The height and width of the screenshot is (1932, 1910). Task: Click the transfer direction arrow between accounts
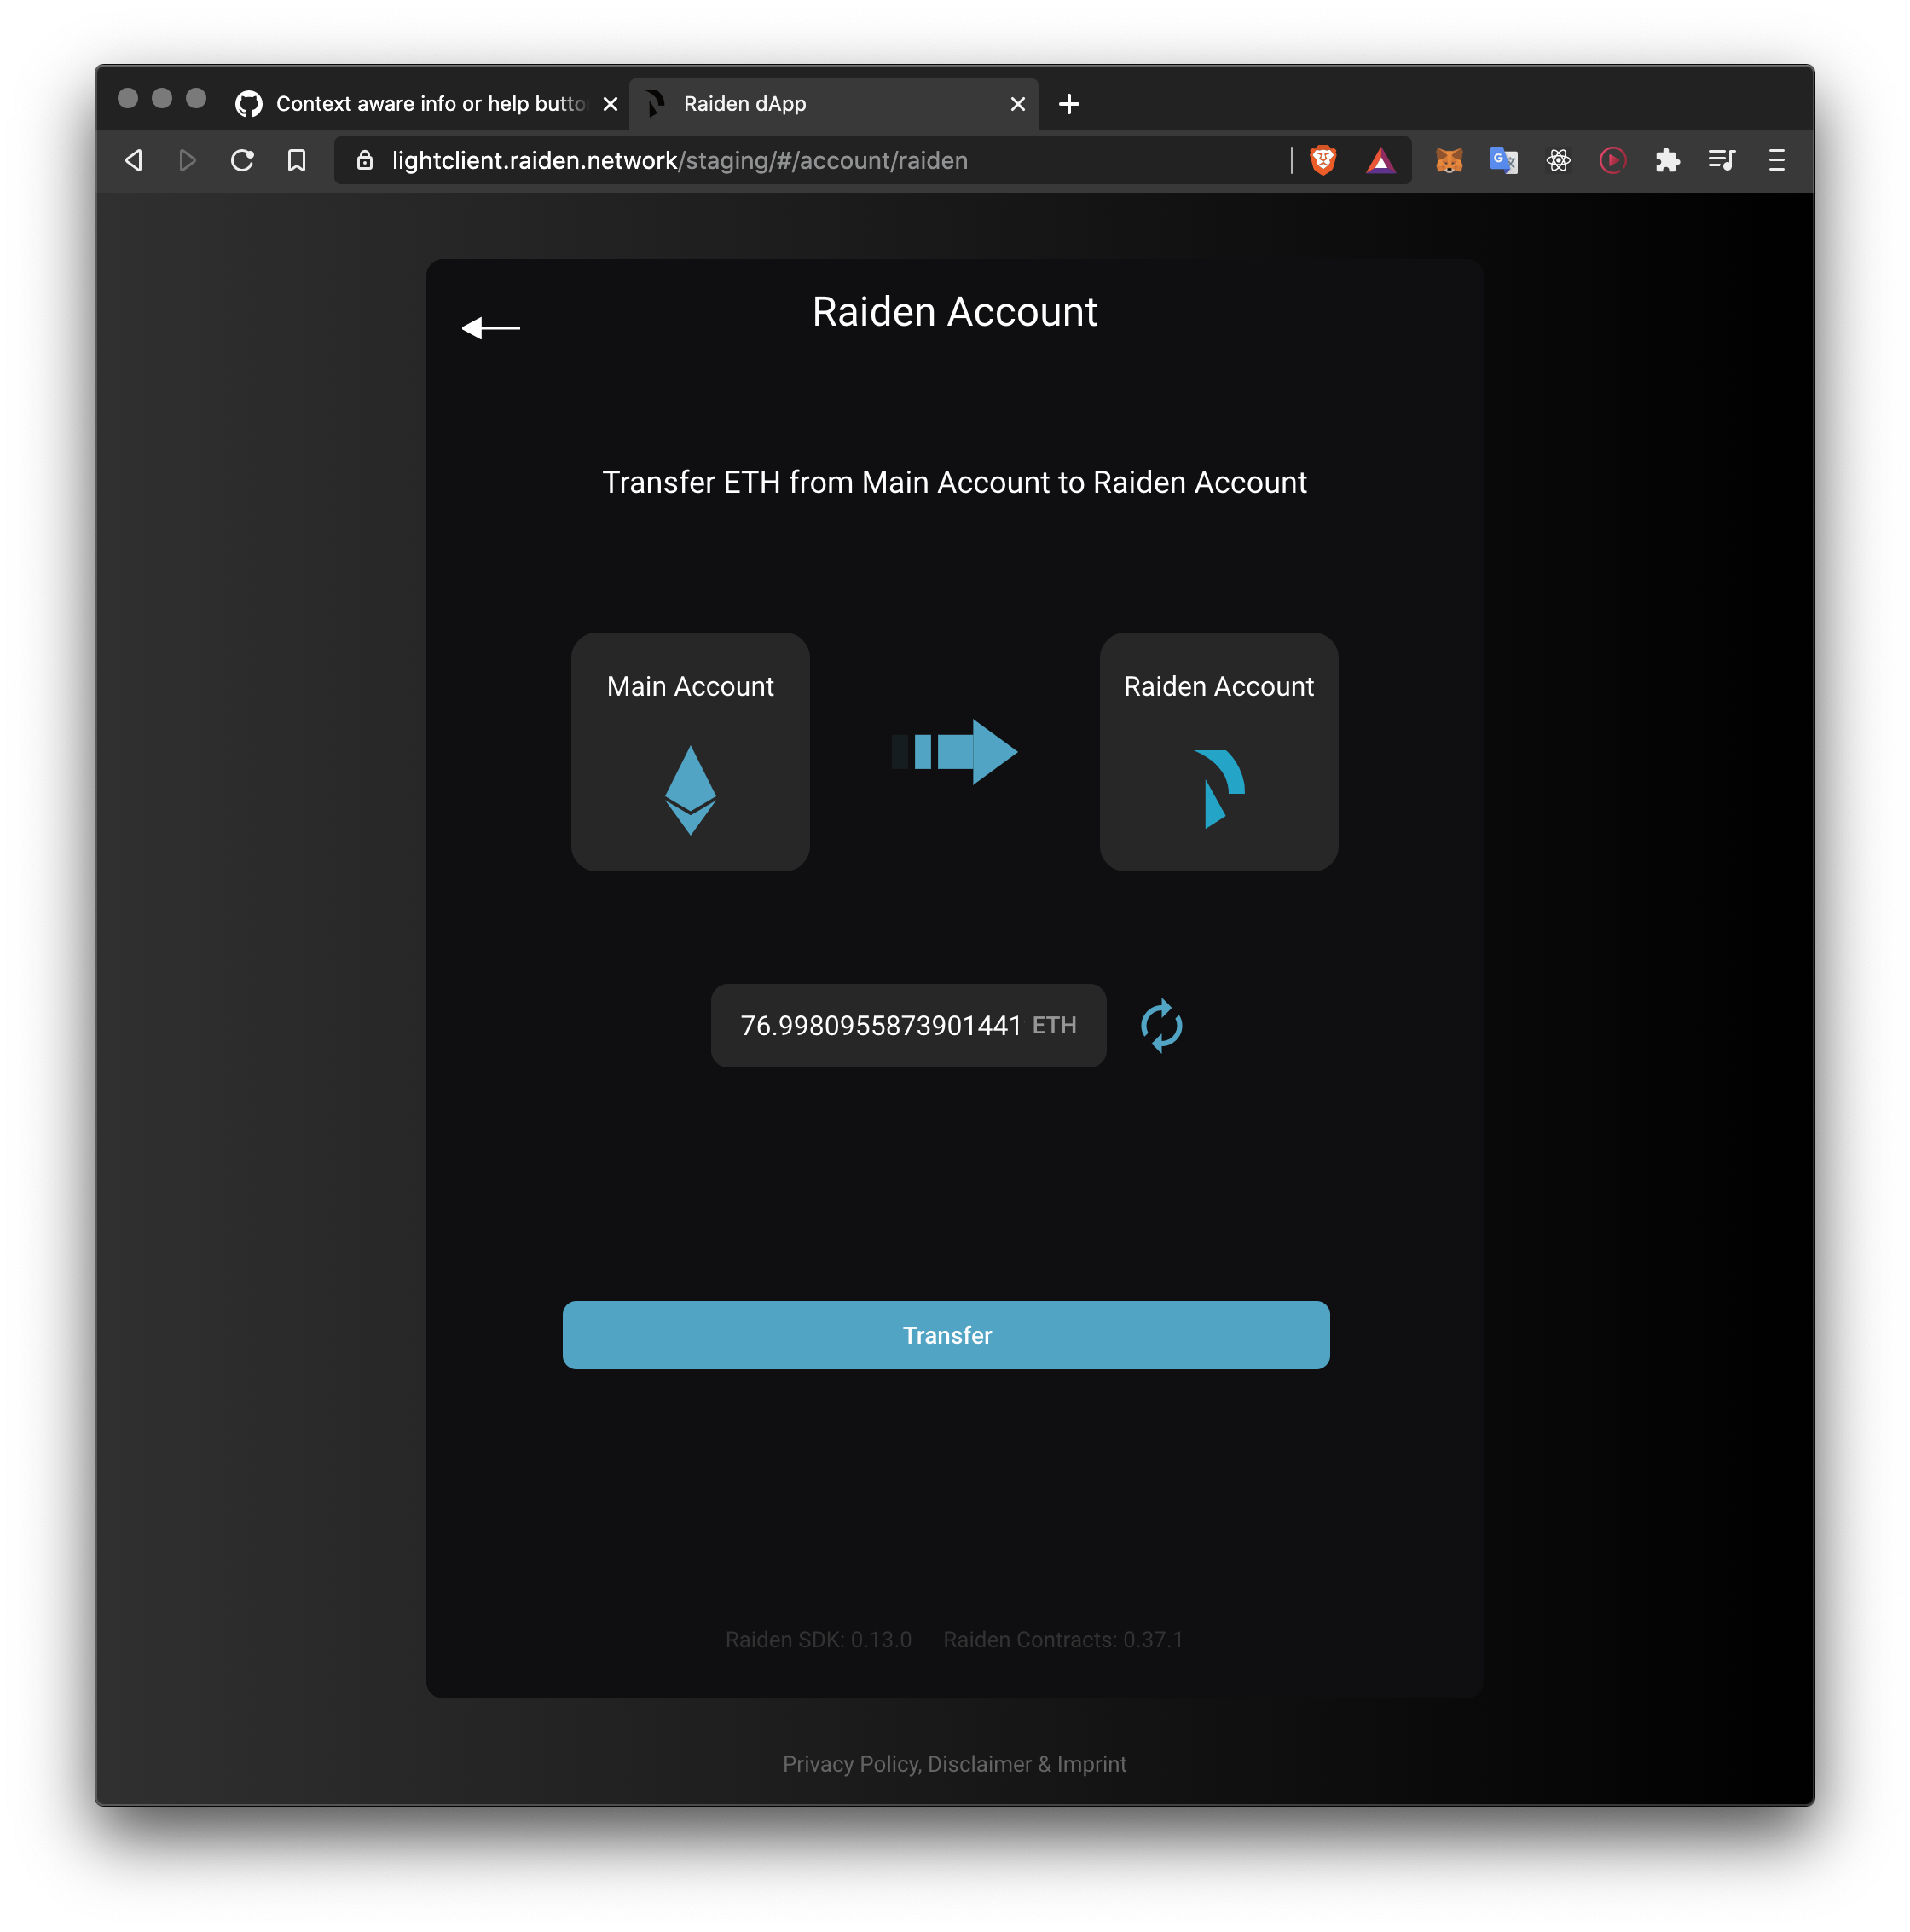coord(954,751)
